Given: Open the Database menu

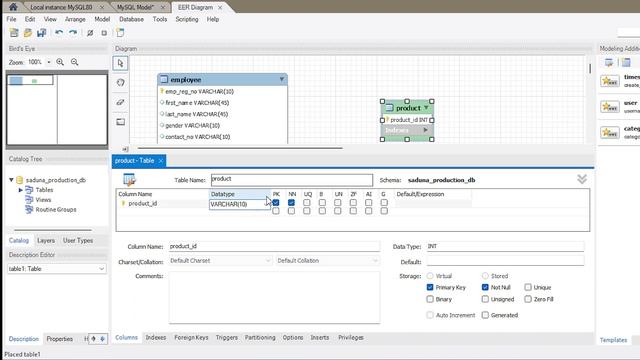Looking at the screenshot, I should (131, 19).
